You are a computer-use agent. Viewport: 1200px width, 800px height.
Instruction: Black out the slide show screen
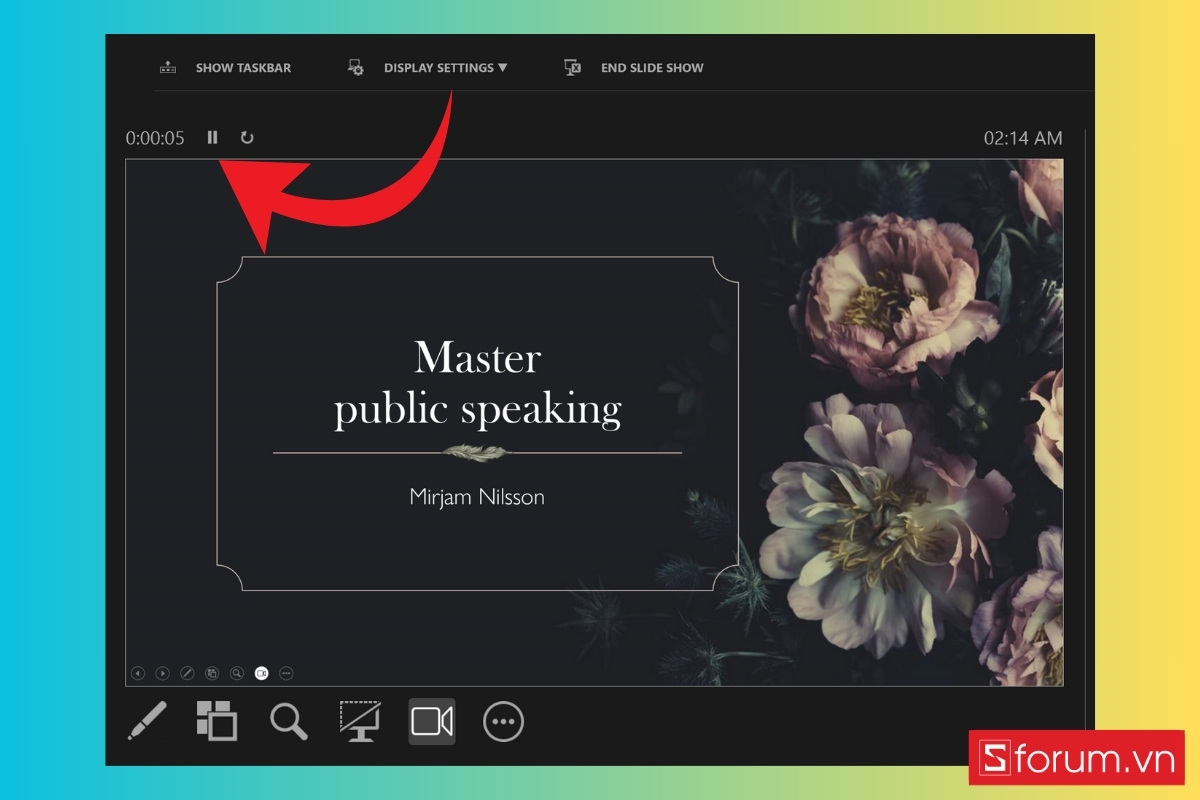[x=360, y=721]
